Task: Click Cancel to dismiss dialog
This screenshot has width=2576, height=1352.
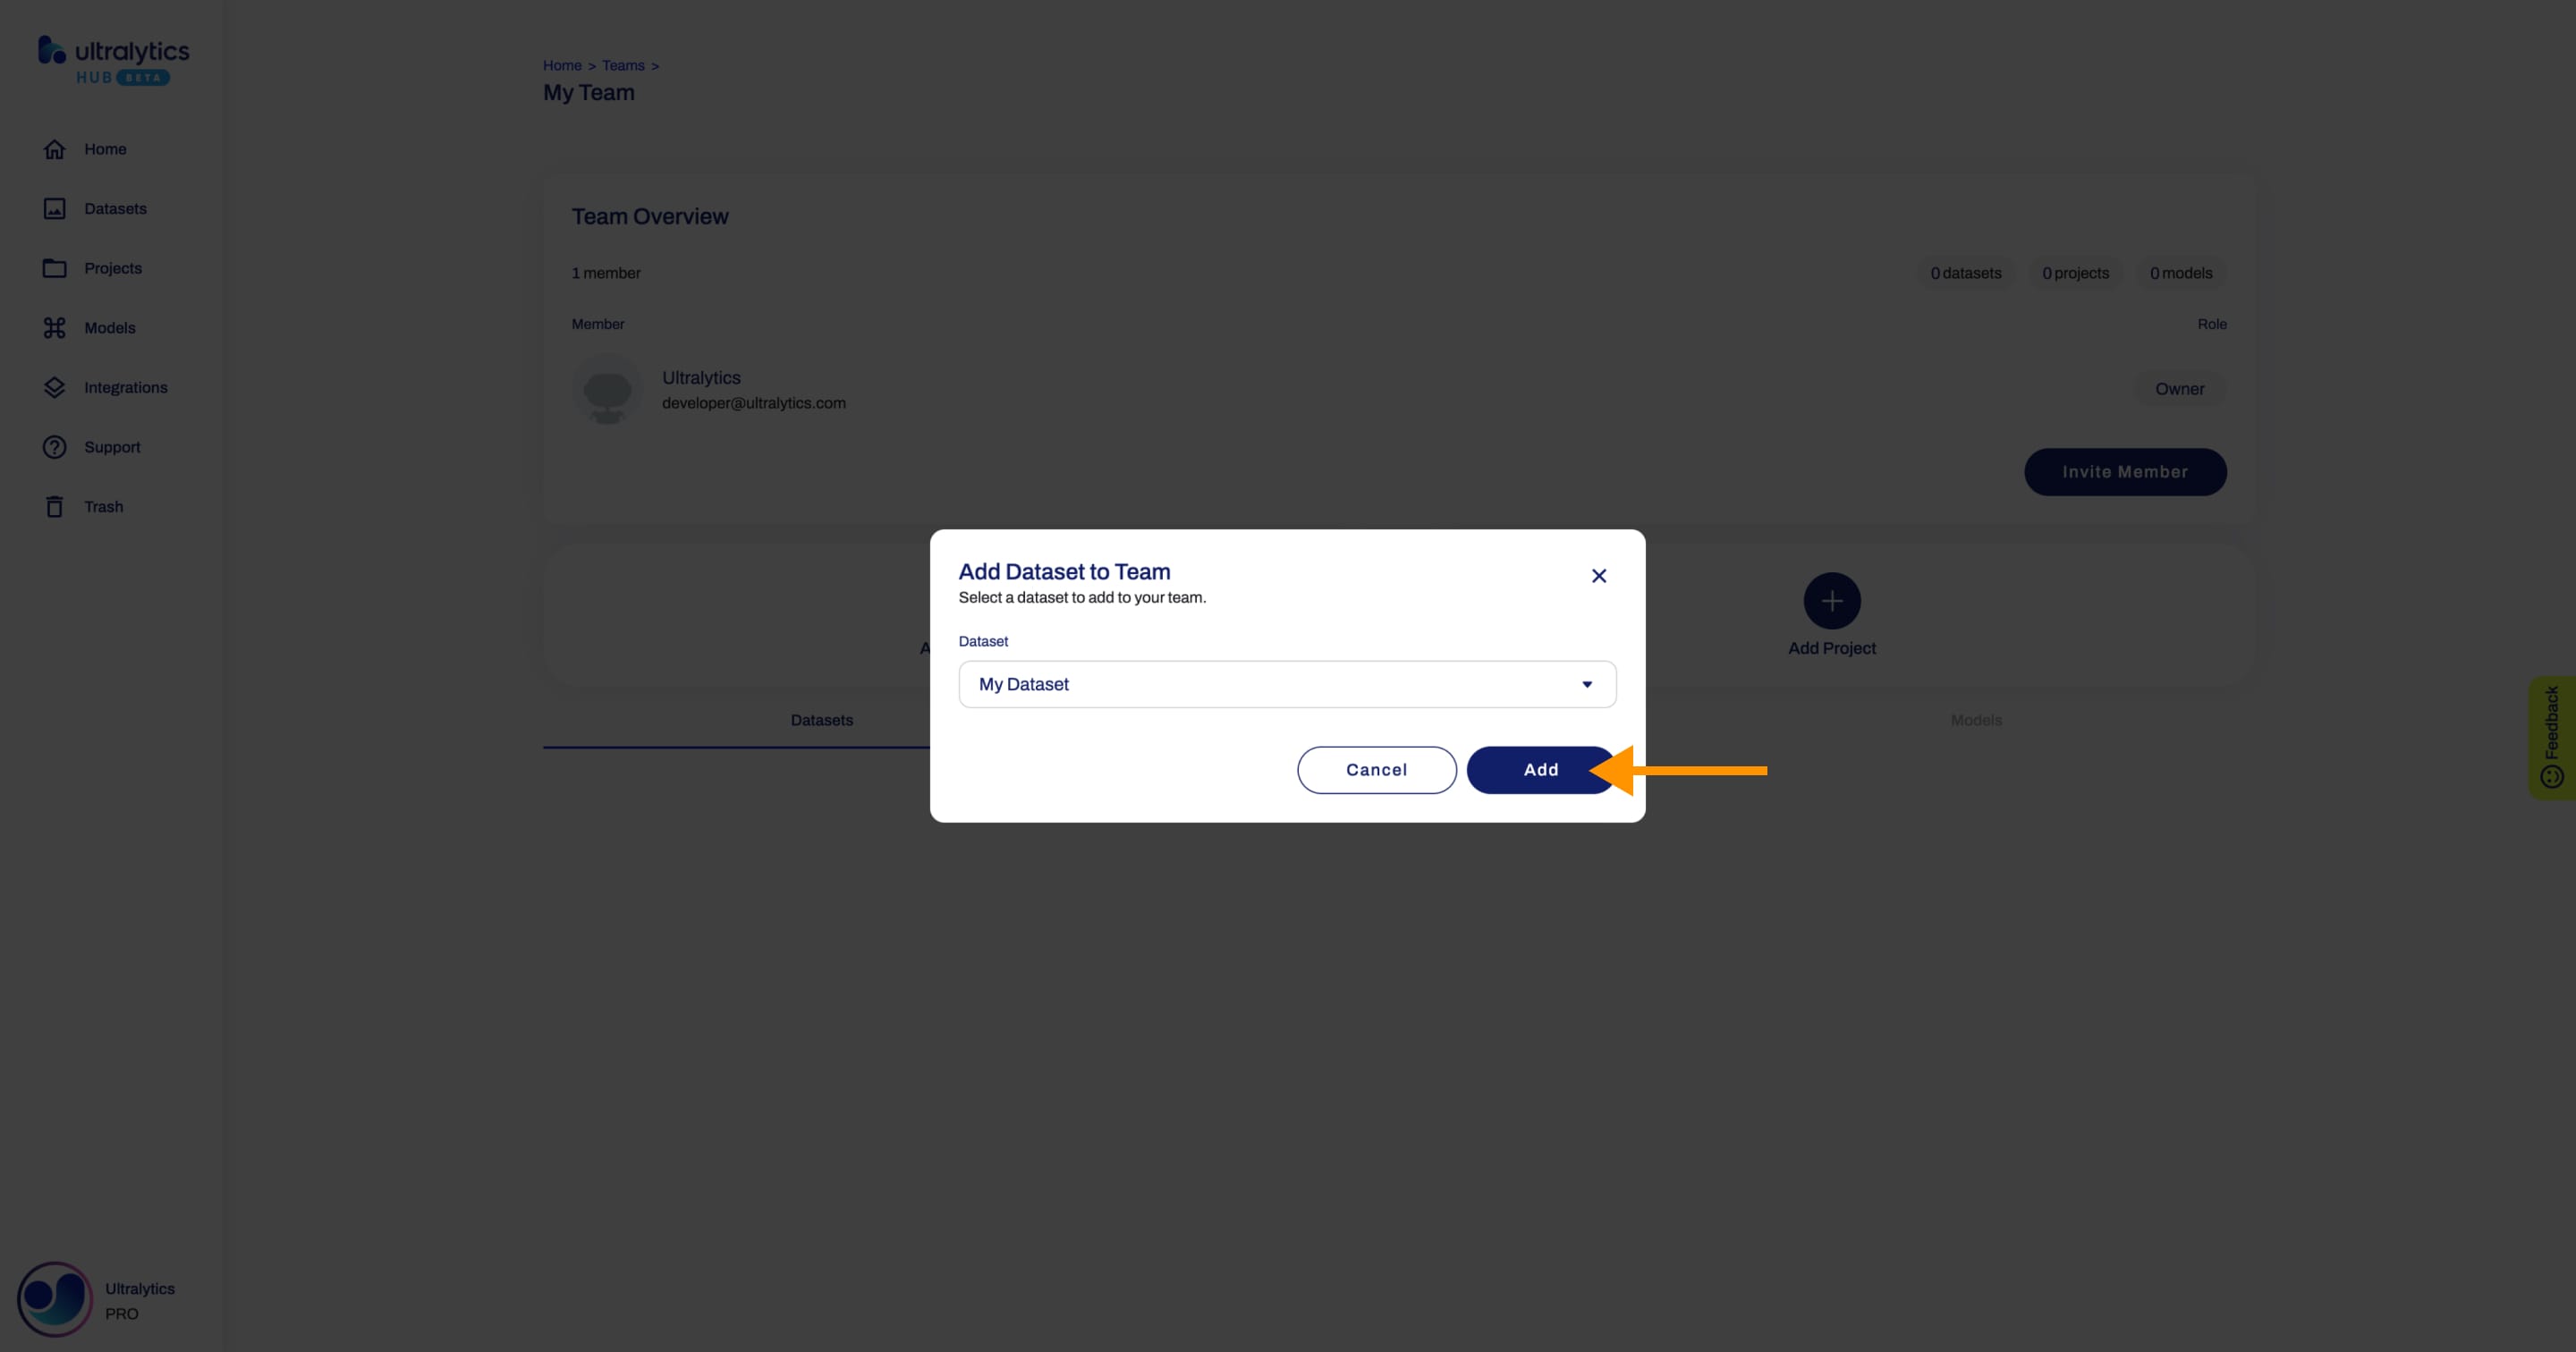Action: (1377, 770)
